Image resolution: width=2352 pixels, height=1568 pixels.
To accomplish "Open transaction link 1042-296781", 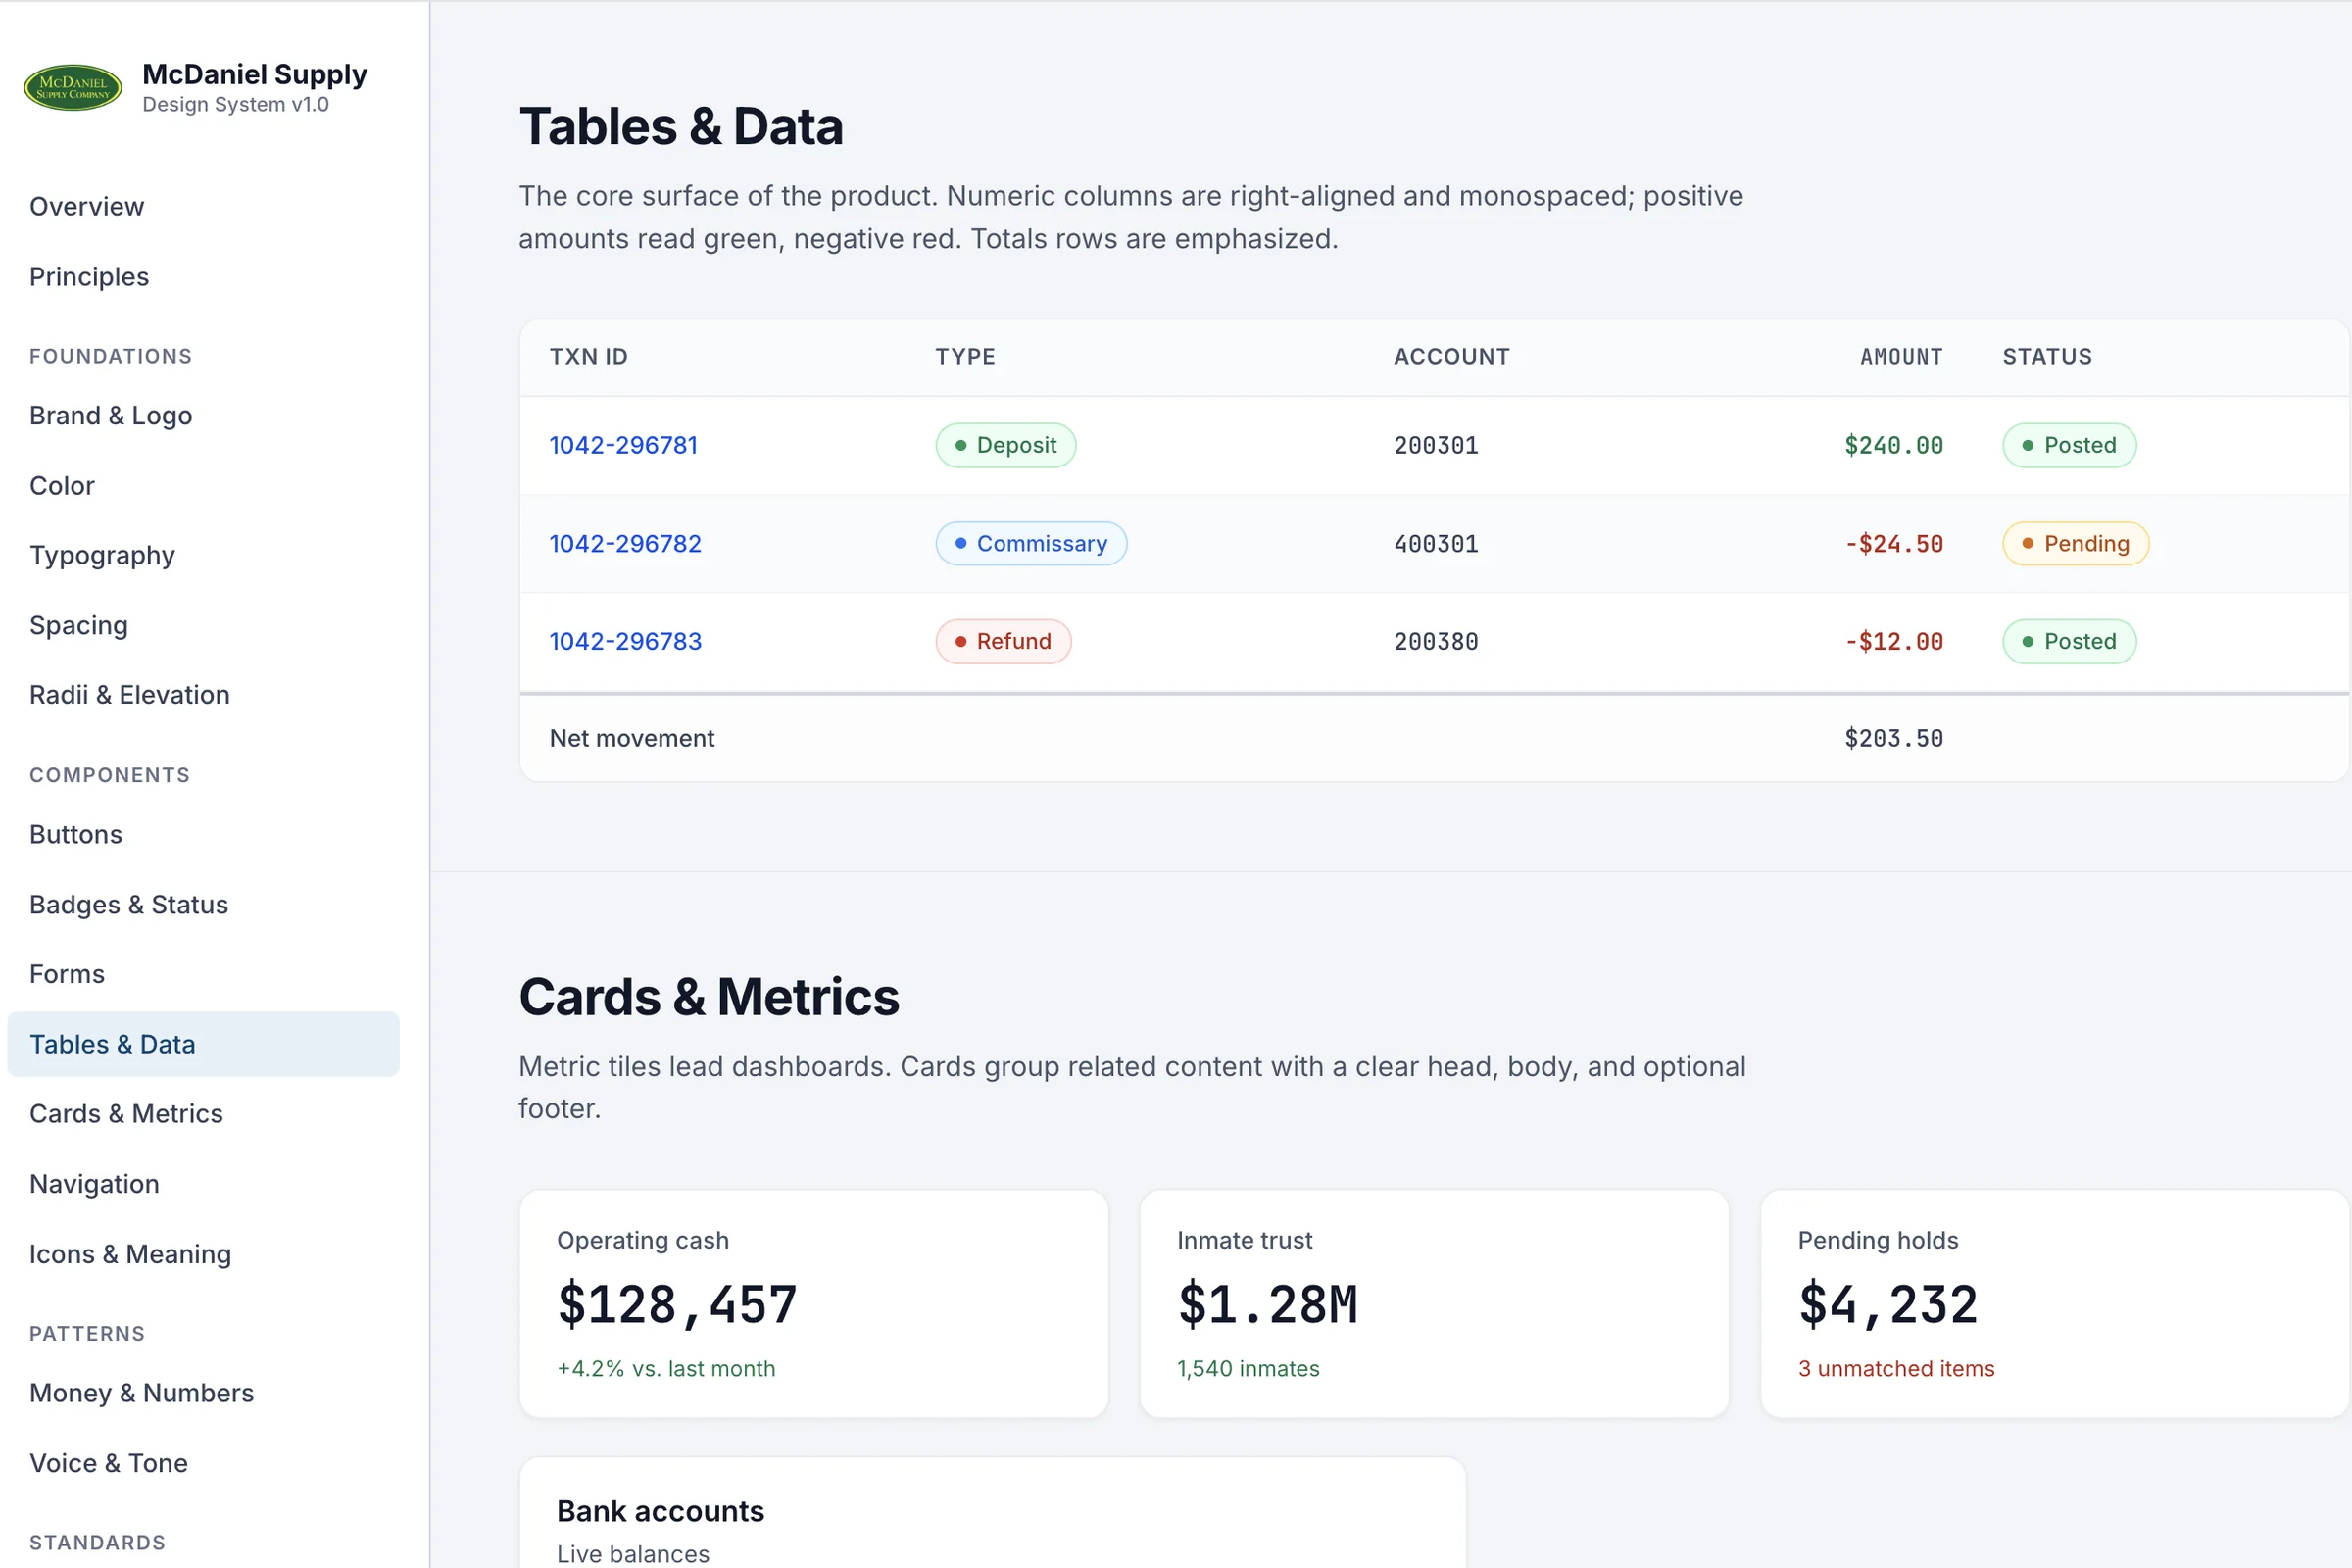I will [624, 445].
